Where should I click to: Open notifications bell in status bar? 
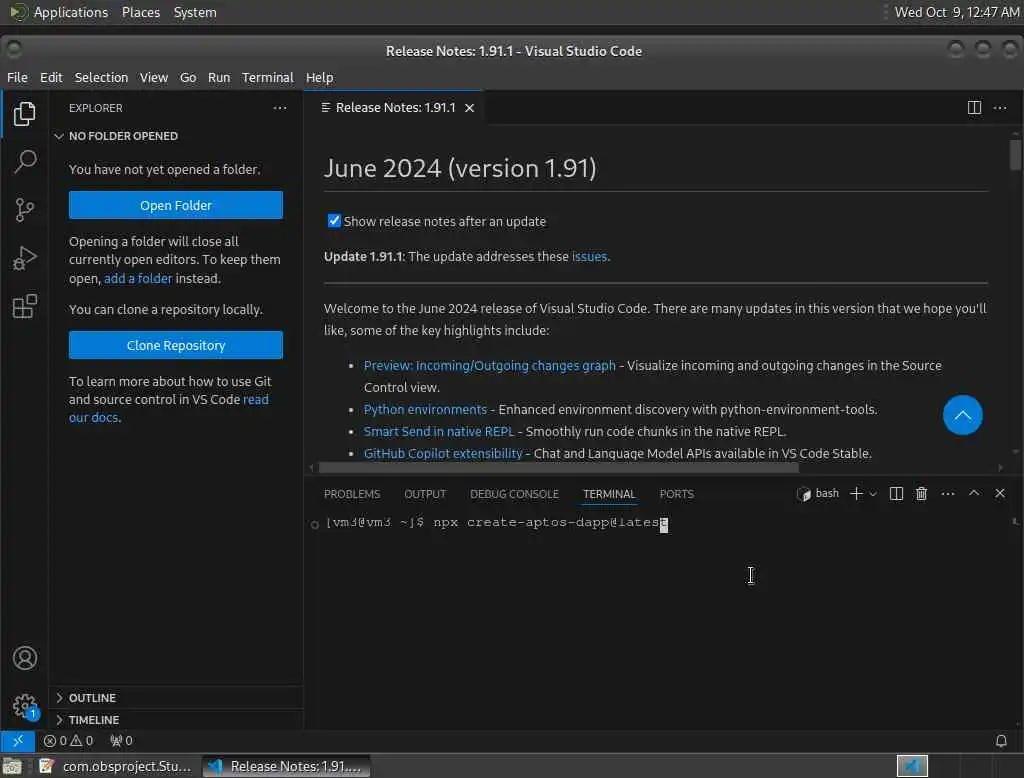pos(1000,741)
